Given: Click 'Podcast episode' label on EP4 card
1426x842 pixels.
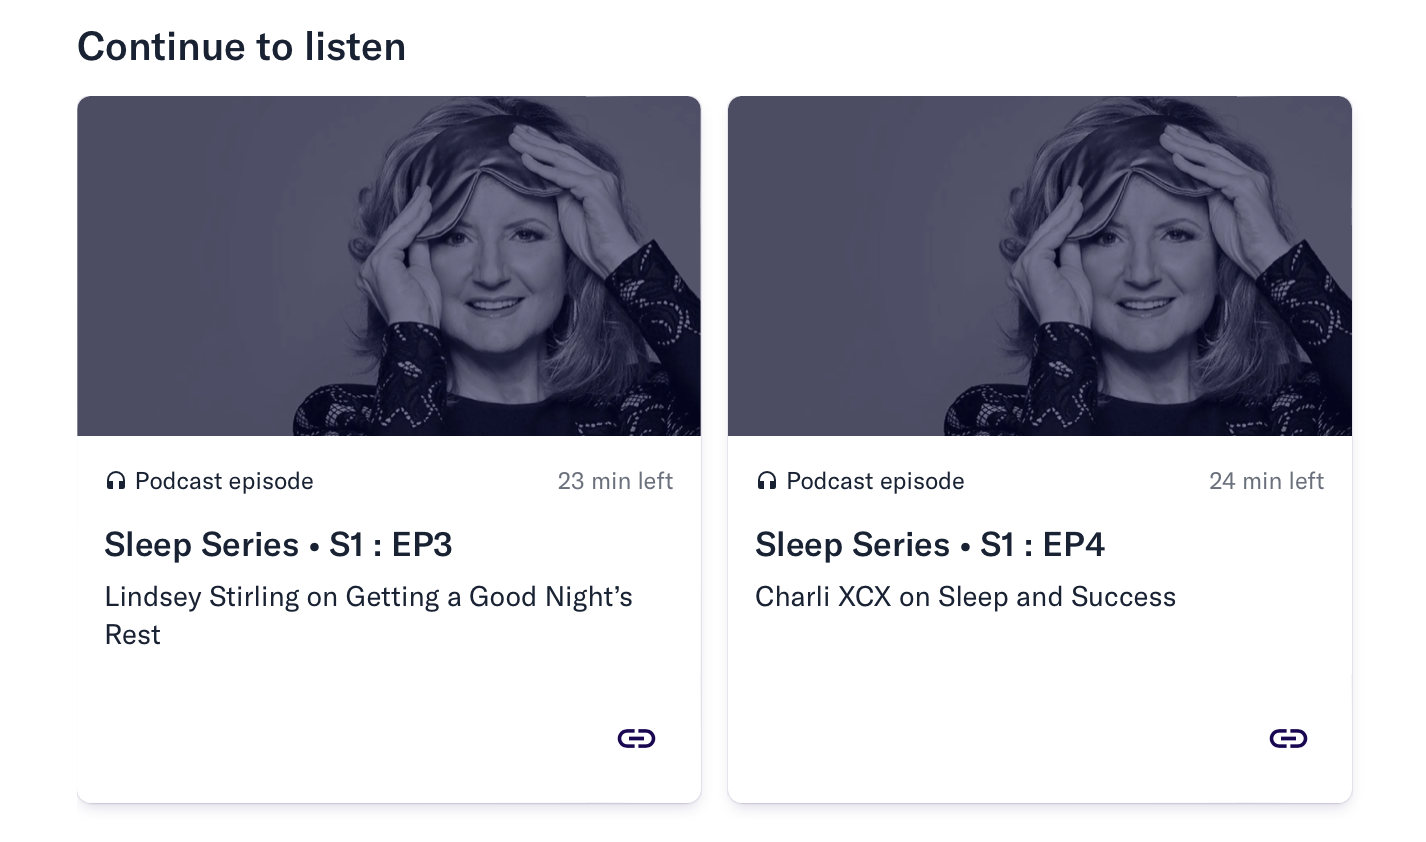Looking at the screenshot, I should pos(875,481).
